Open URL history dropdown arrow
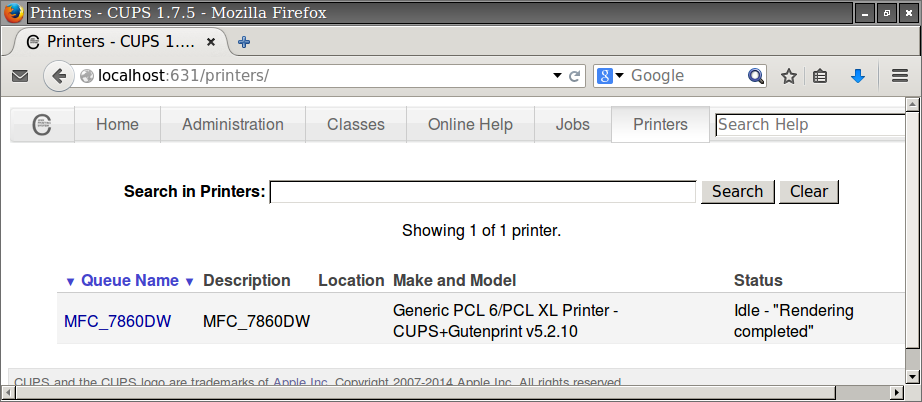The image size is (922, 402). click(557, 76)
